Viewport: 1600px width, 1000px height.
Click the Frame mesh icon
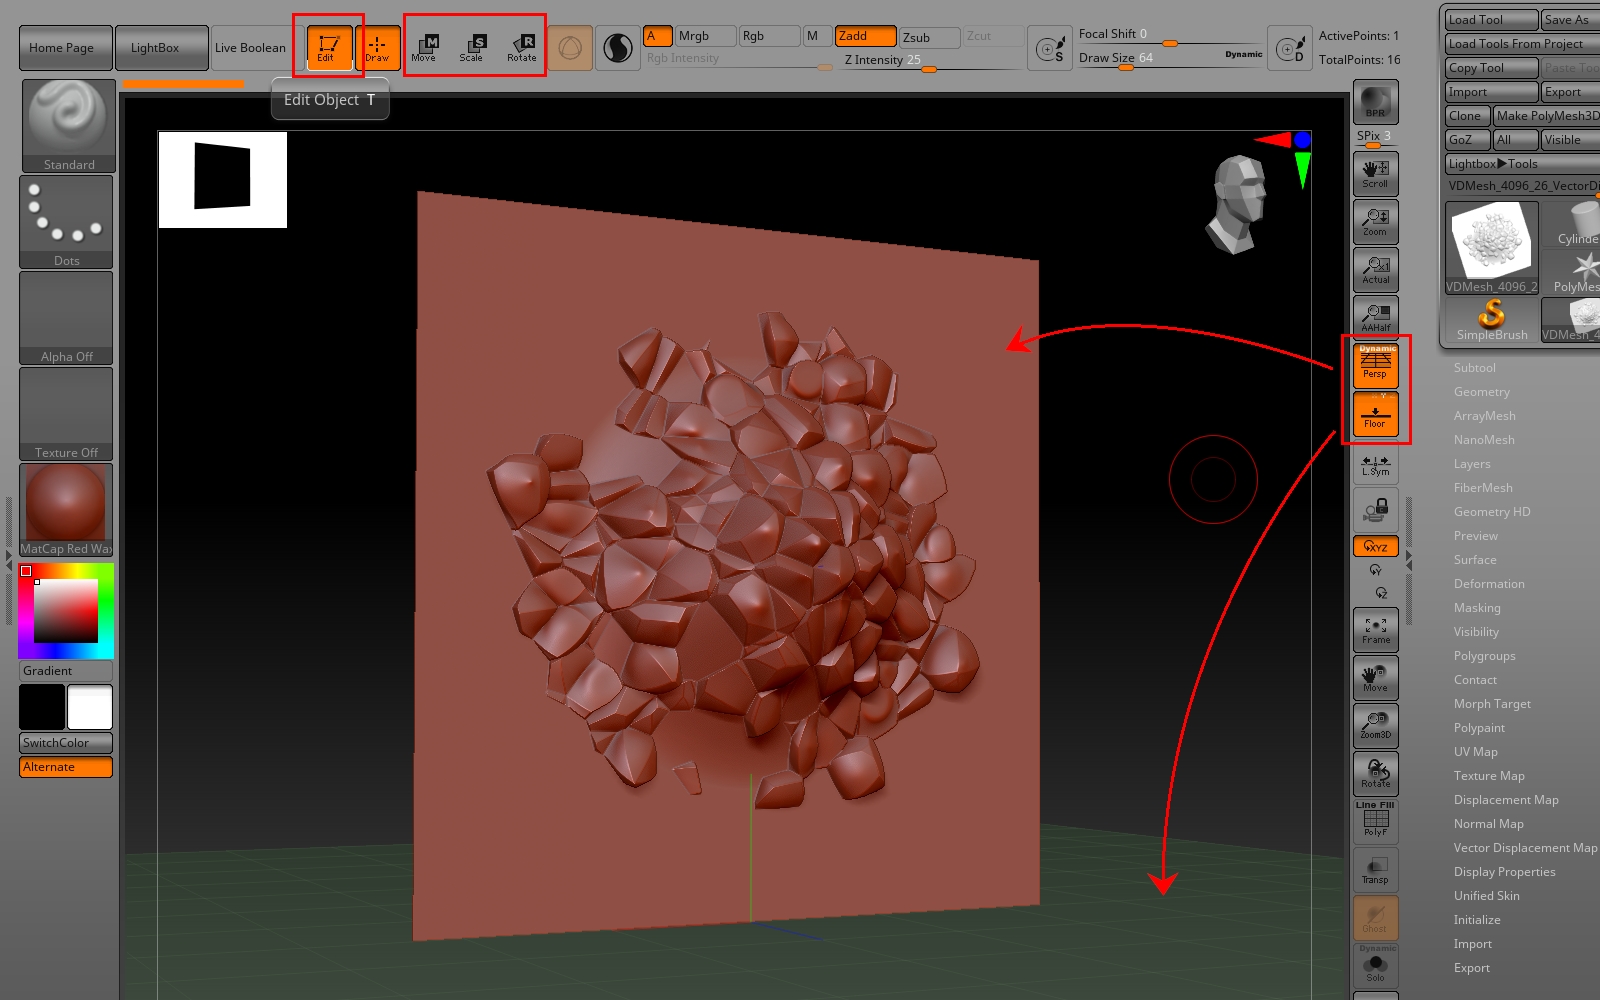click(x=1375, y=630)
